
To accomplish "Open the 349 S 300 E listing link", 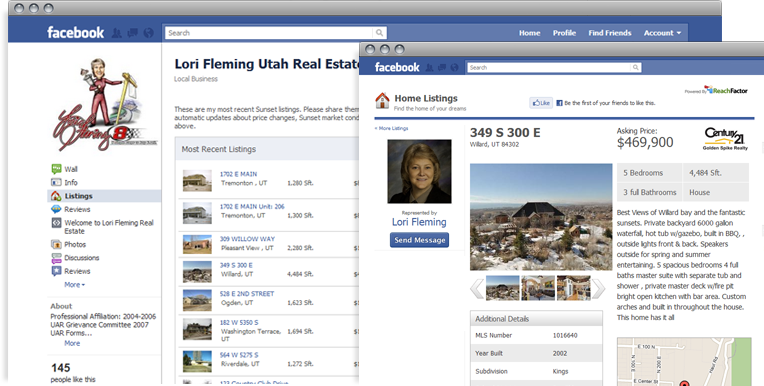I will [236, 265].
